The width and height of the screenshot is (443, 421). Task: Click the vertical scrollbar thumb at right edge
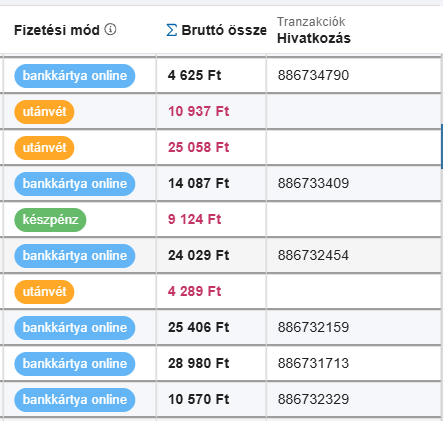click(x=442, y=145)
